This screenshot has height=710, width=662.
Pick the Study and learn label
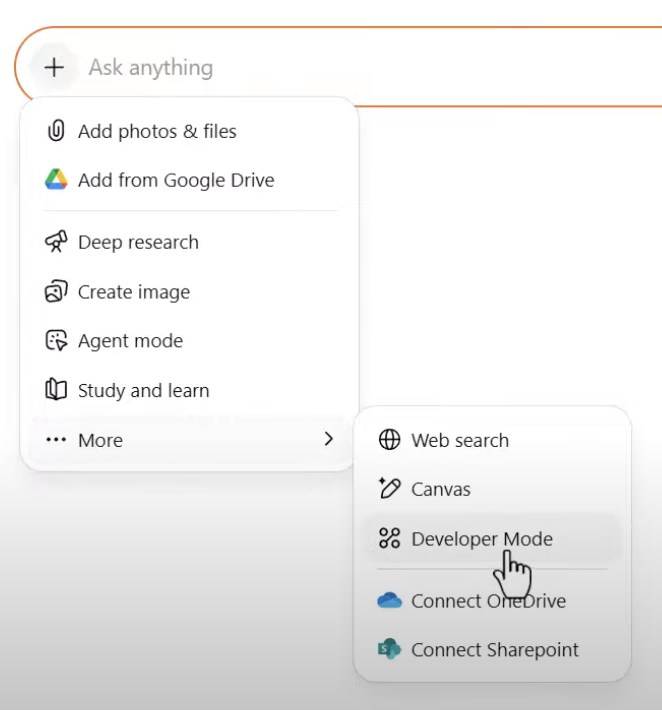pos(144,390)
